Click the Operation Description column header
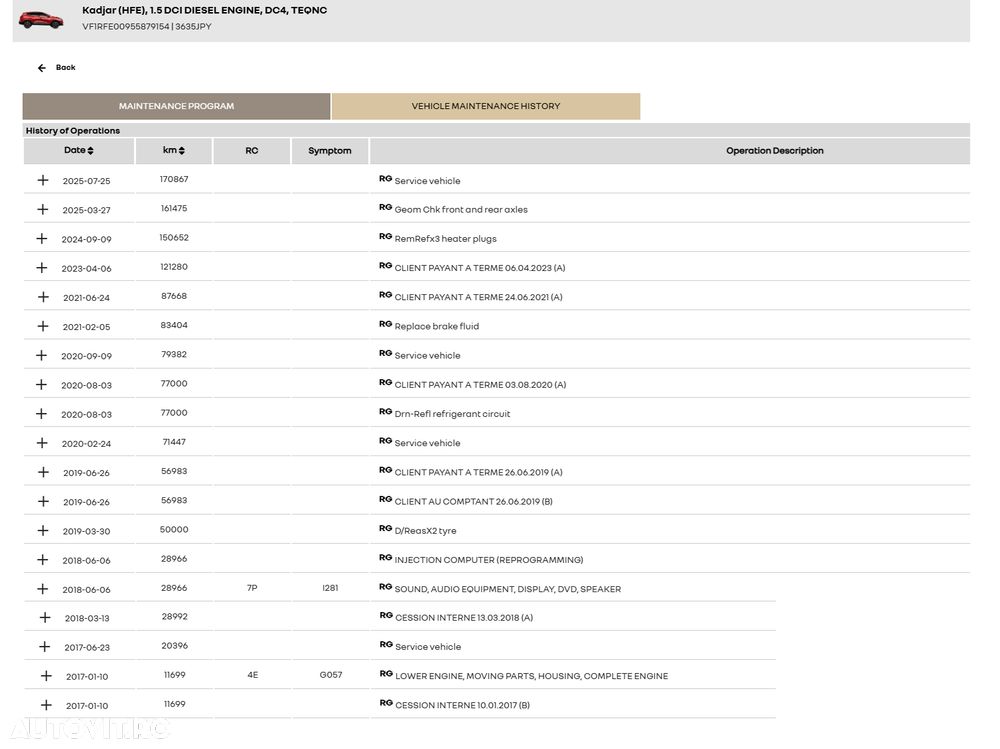The image size is (1000, 749). click(774, 151)
